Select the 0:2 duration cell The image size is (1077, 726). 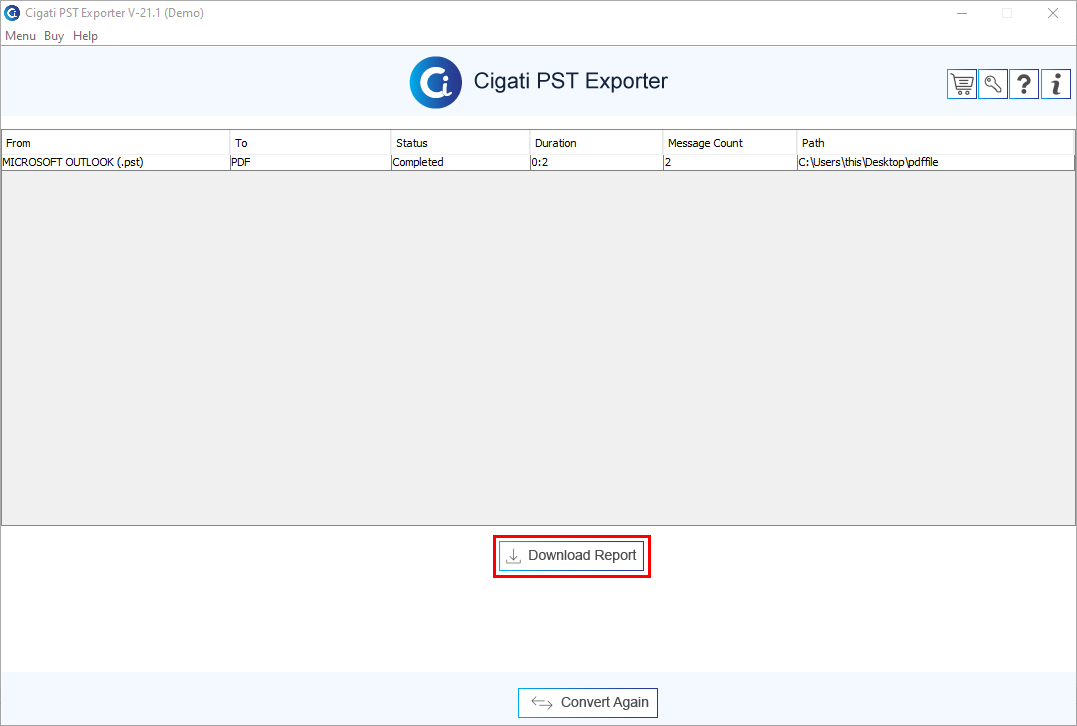pyautogui.click(x=596, y=162)
